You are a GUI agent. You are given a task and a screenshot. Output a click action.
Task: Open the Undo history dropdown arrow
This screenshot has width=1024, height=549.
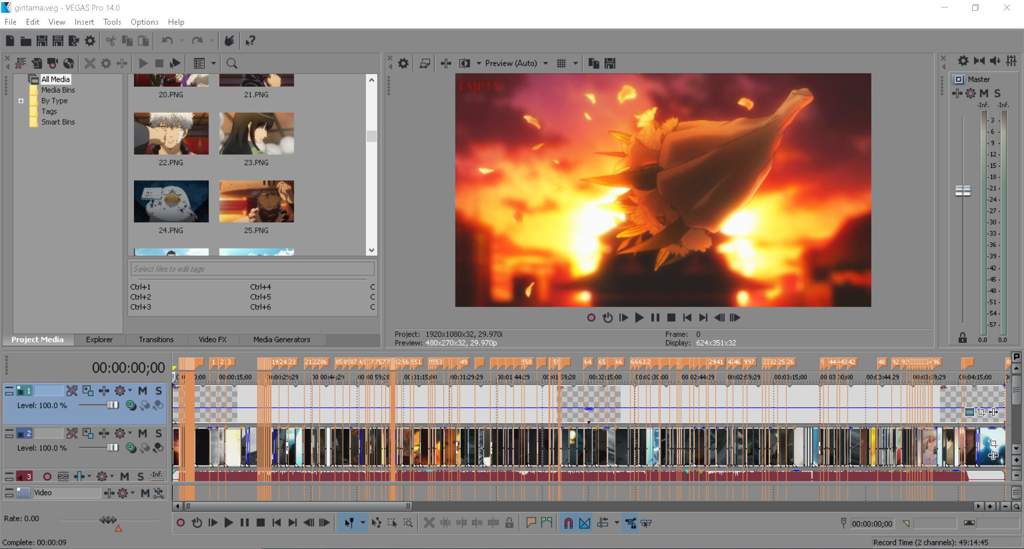[180, 41]
